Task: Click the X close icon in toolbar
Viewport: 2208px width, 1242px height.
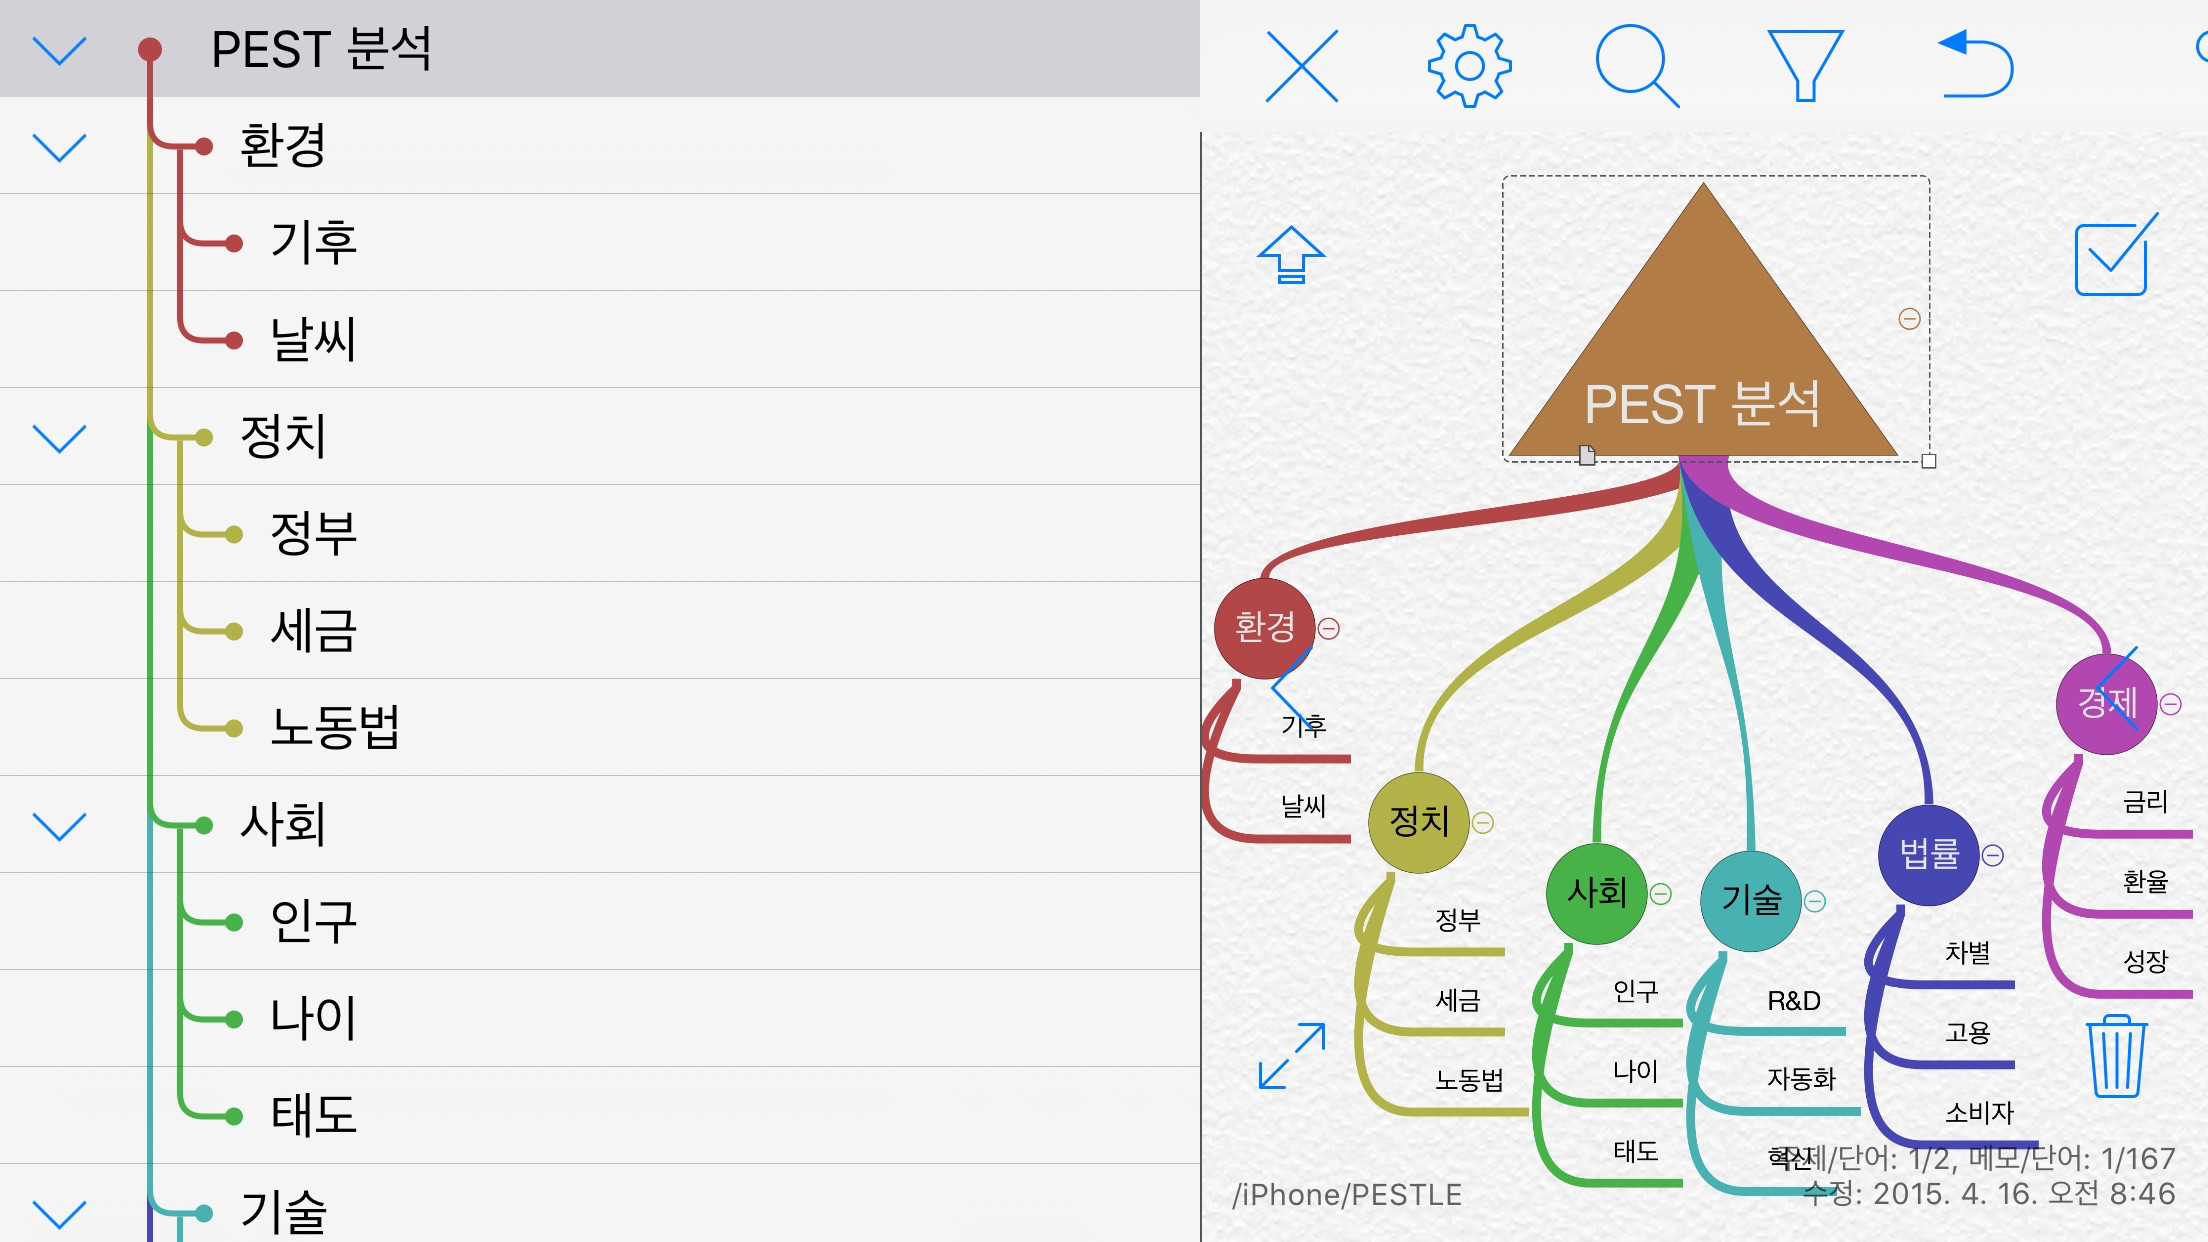Action: (x=1301, y=67)
